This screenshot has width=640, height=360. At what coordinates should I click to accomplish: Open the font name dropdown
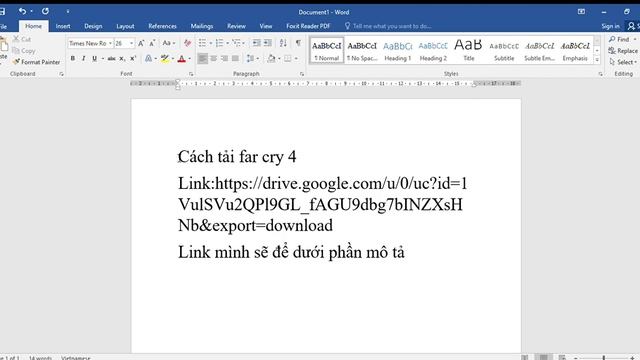110,43
